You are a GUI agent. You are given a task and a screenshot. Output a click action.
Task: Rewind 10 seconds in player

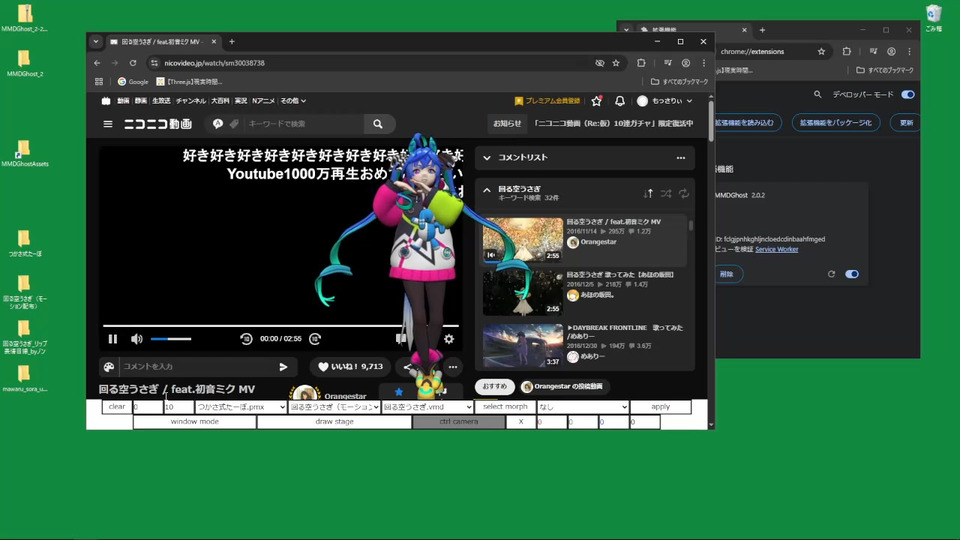[246, 339]
